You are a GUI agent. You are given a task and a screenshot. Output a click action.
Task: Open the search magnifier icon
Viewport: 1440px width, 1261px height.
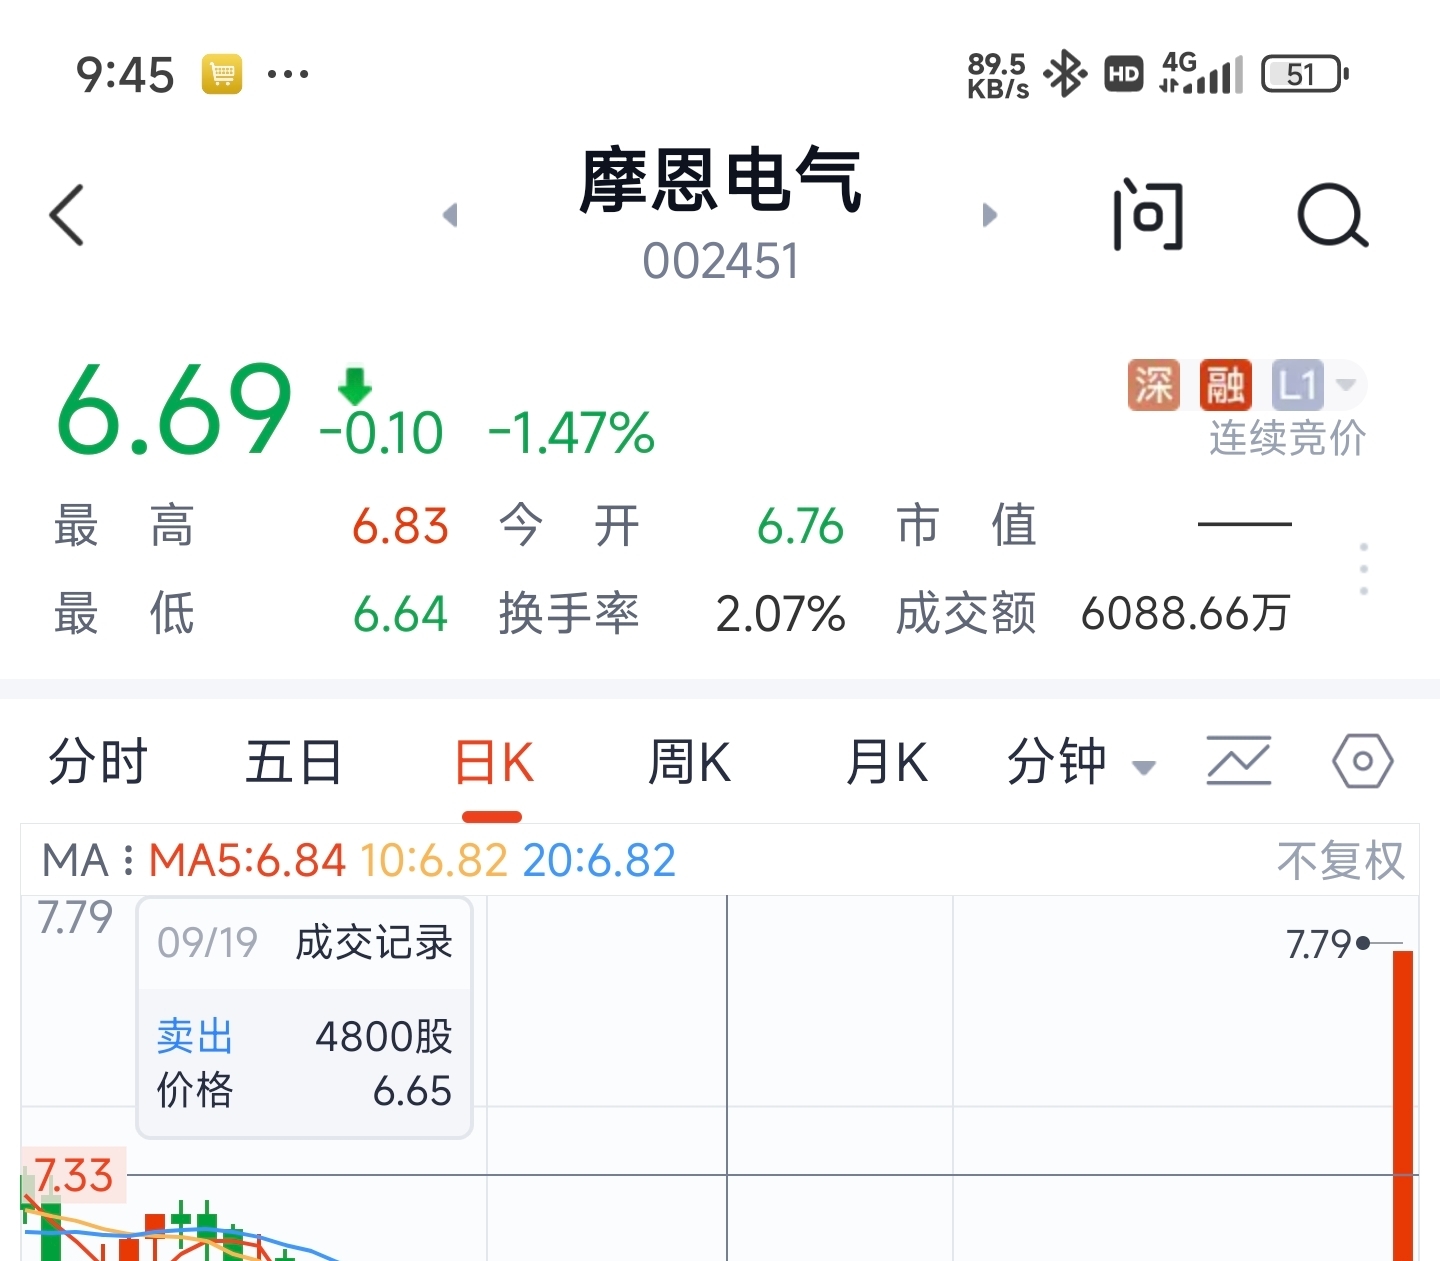(1333, 215)
